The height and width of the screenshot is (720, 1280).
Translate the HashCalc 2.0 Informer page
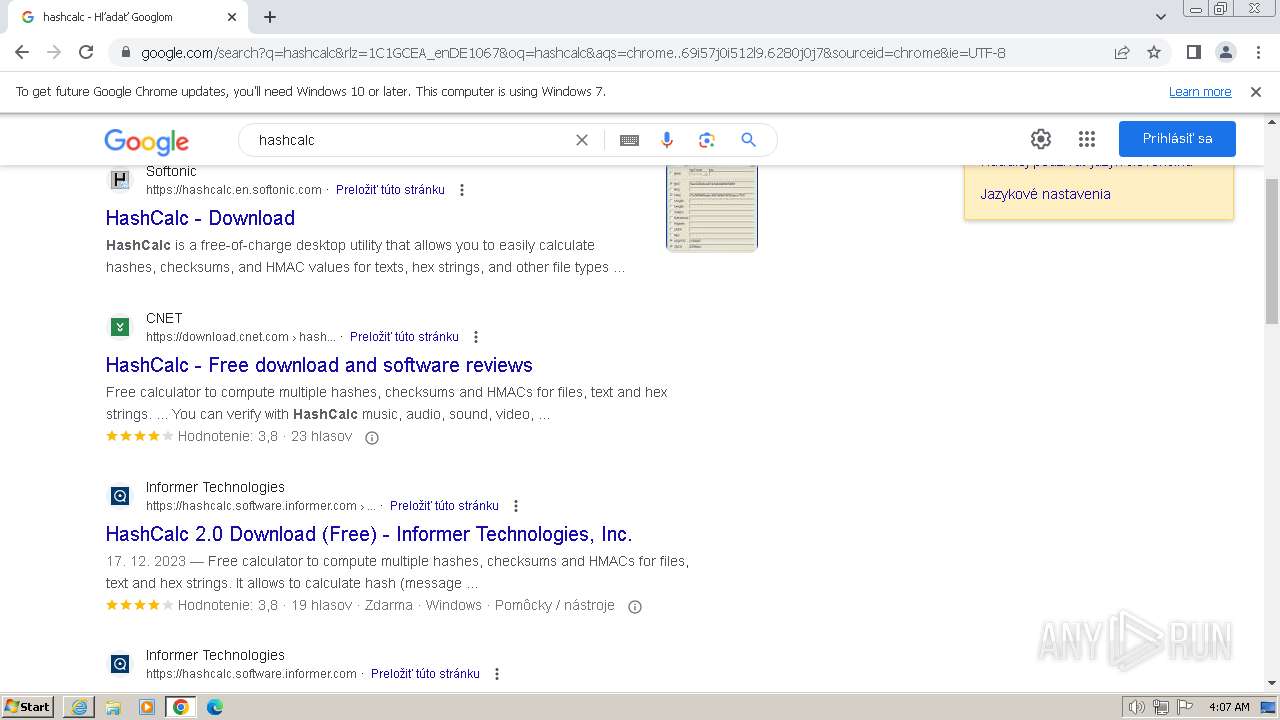click(444, 506)
